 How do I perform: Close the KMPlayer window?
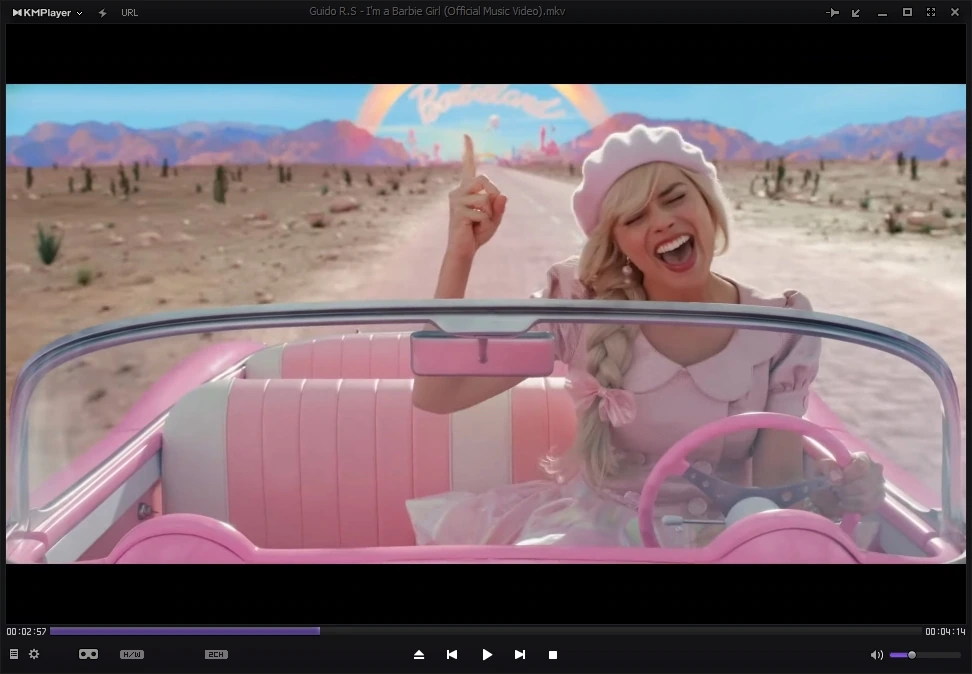tap(955, 12)
